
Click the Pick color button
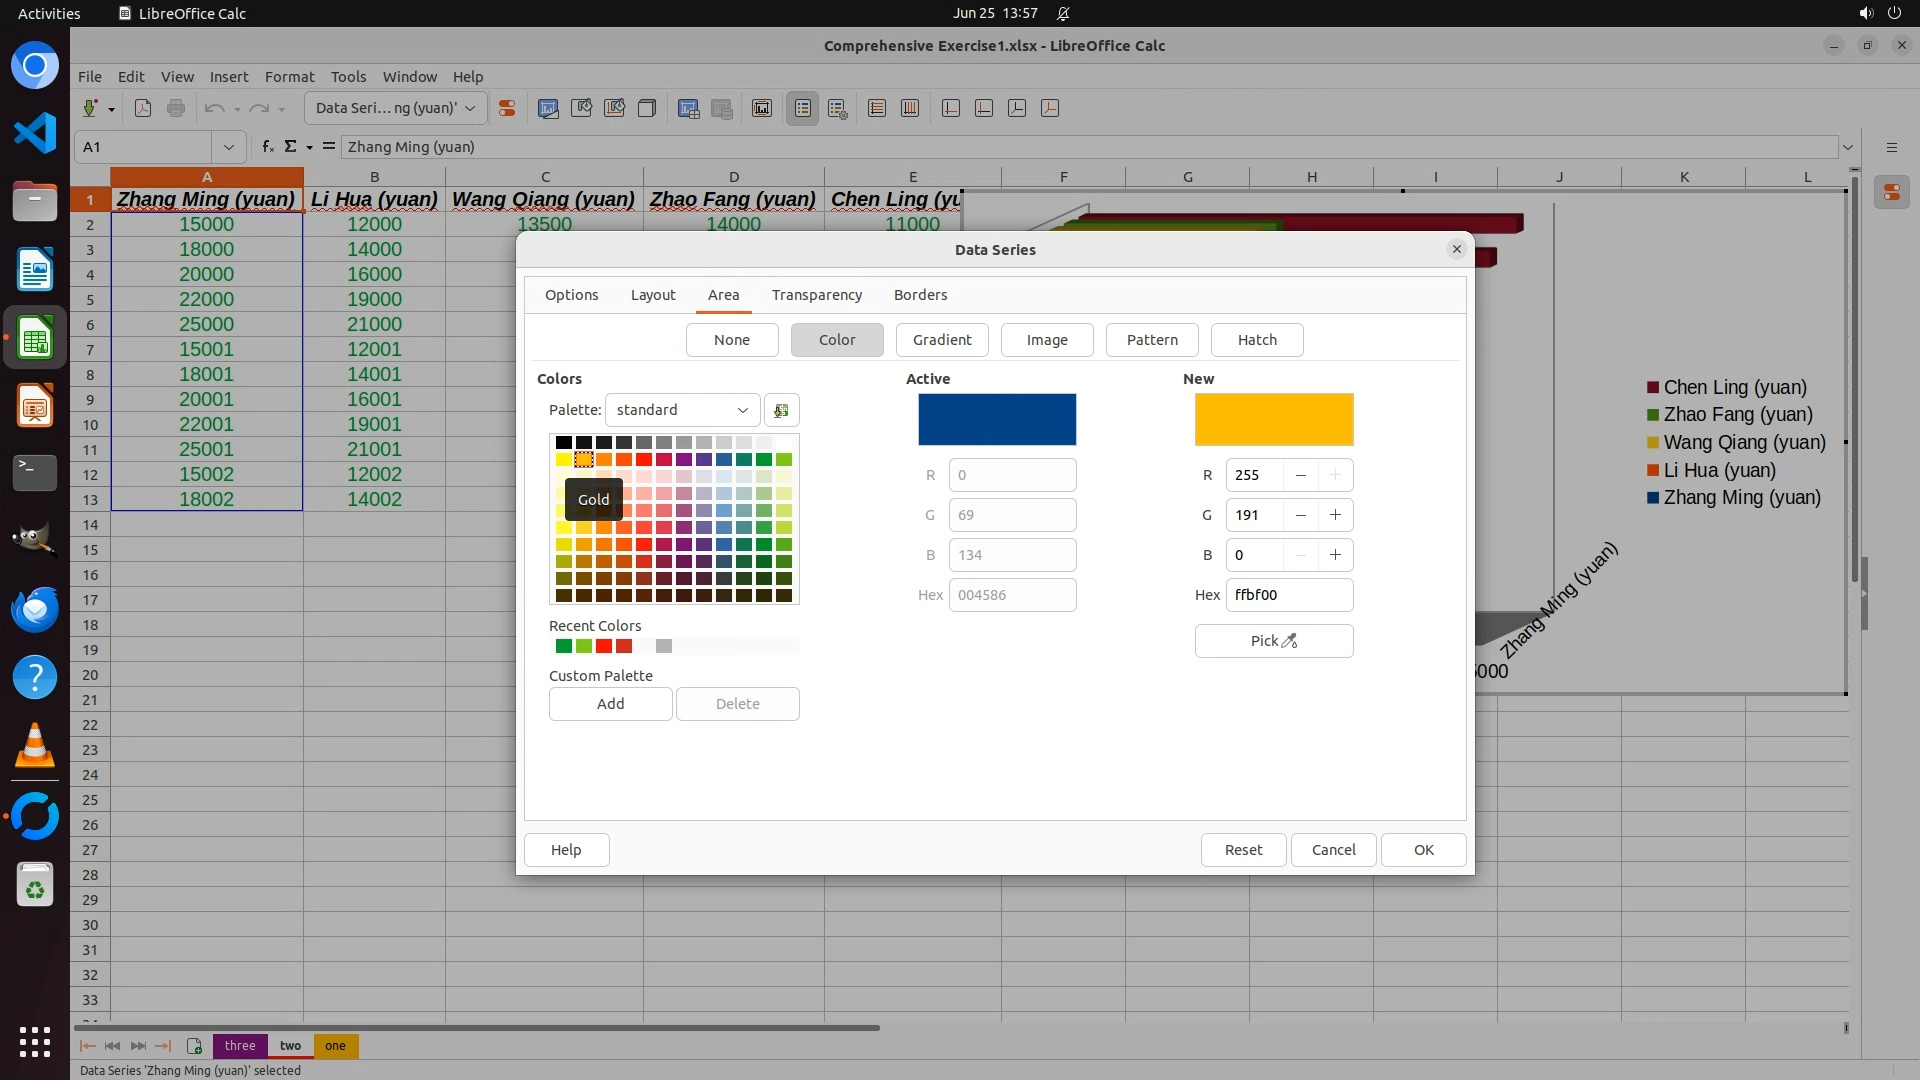point(1273,641)
